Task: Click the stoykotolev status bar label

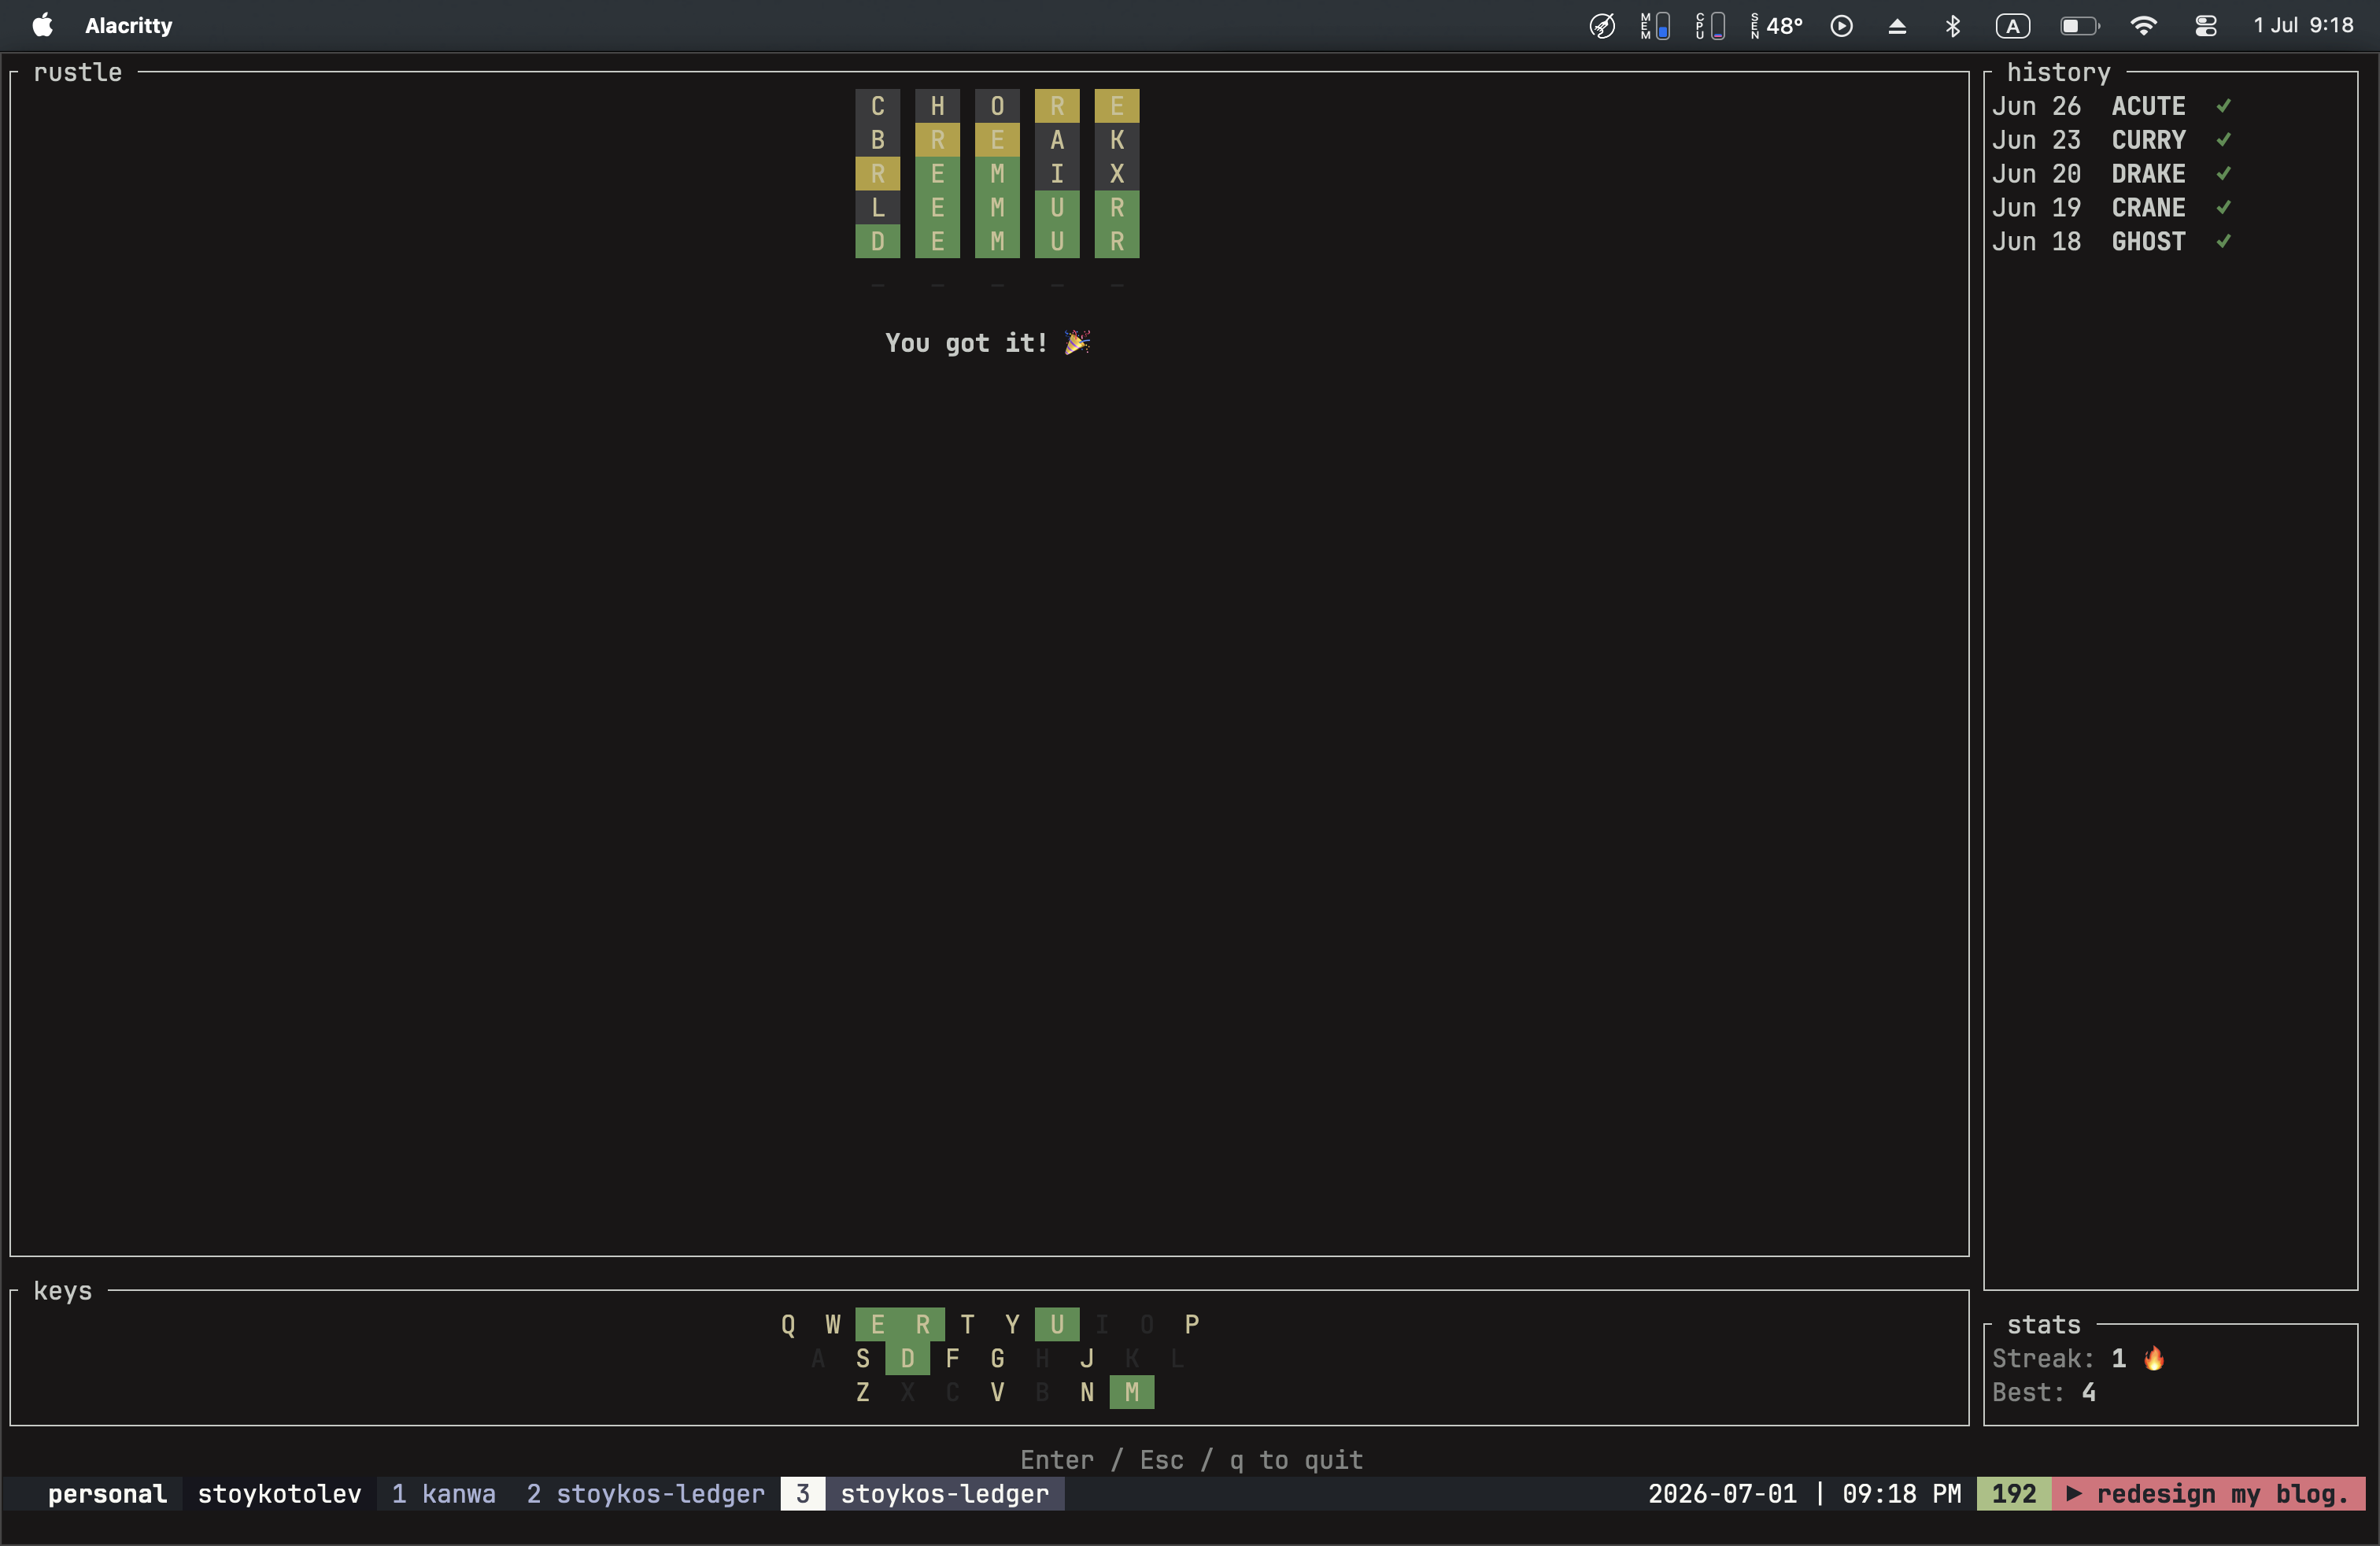Action: point(279,1493)
